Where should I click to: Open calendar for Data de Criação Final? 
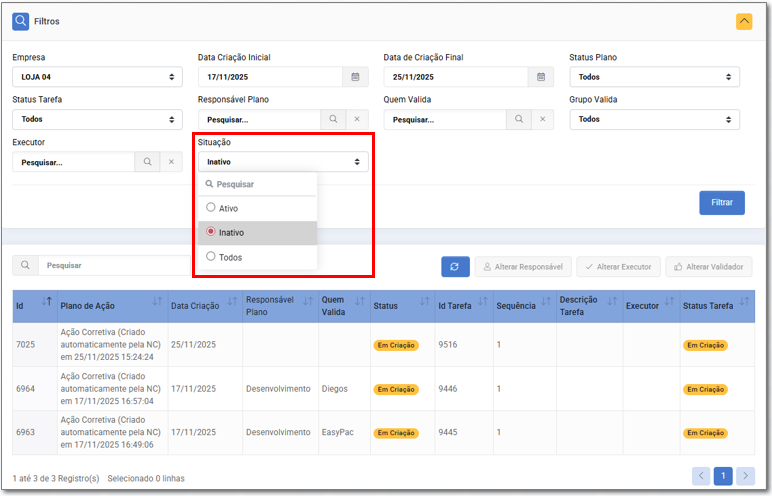(540, 77)
